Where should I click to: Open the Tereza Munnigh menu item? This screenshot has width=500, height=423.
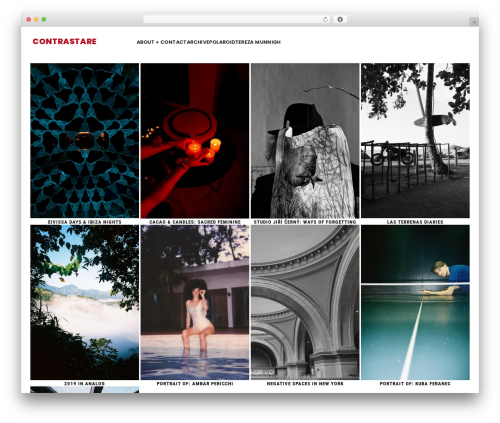(258, 42)
